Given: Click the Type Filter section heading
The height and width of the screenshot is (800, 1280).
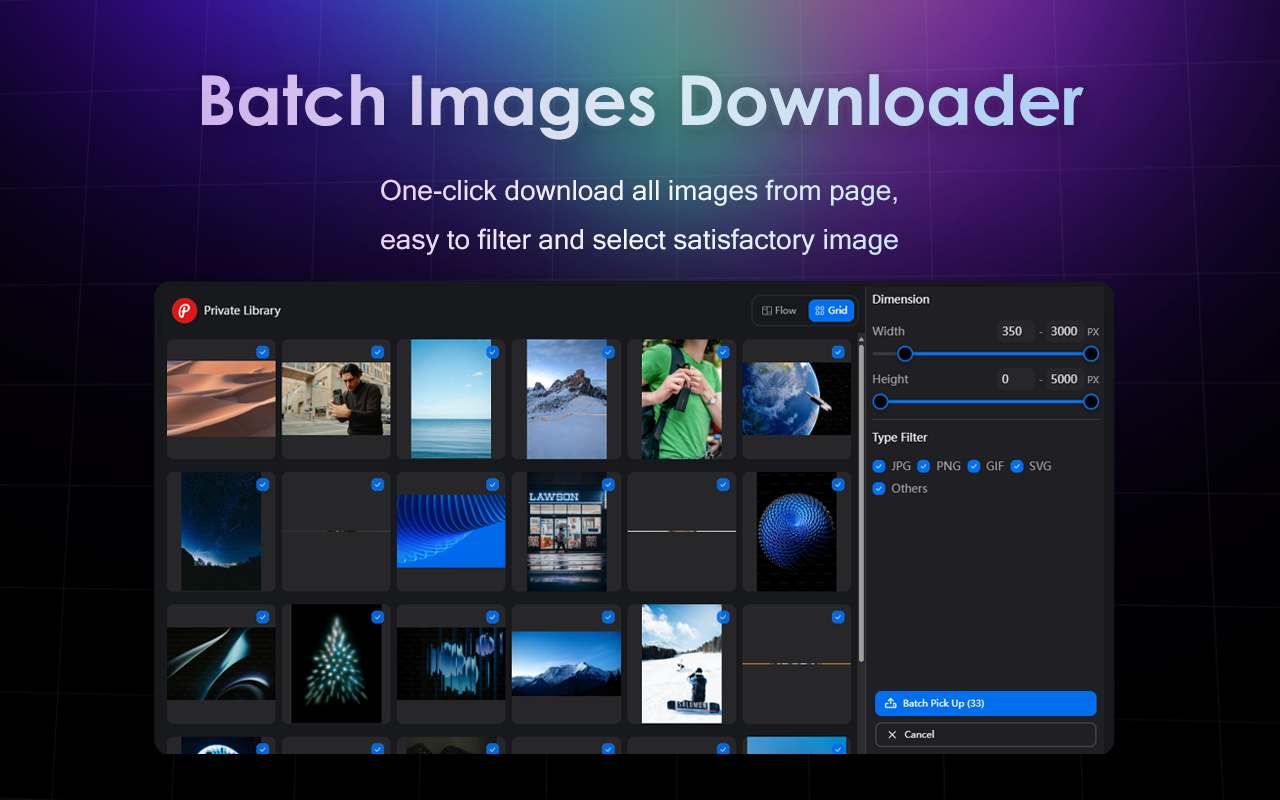Looking at the screenshot, I should pyautogui.click(x=900, y=438).
